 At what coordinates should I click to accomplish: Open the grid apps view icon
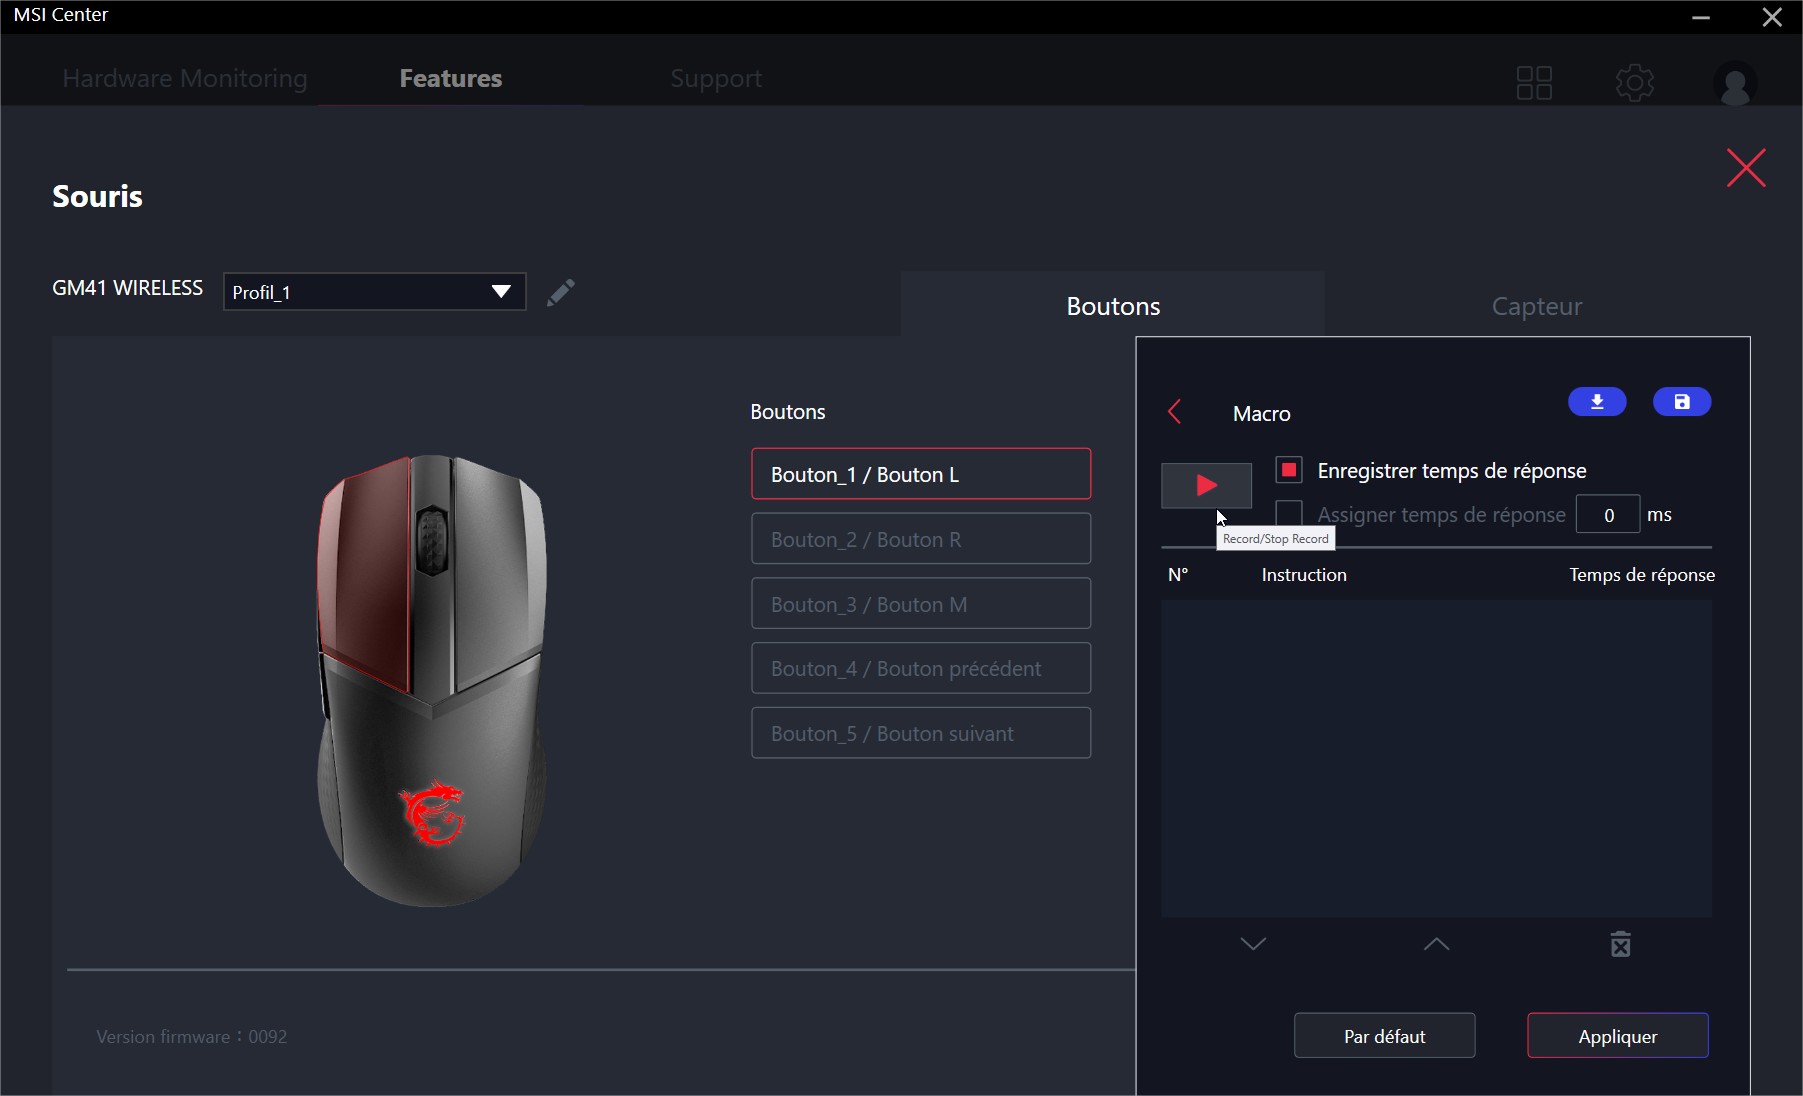(1534, 82)
